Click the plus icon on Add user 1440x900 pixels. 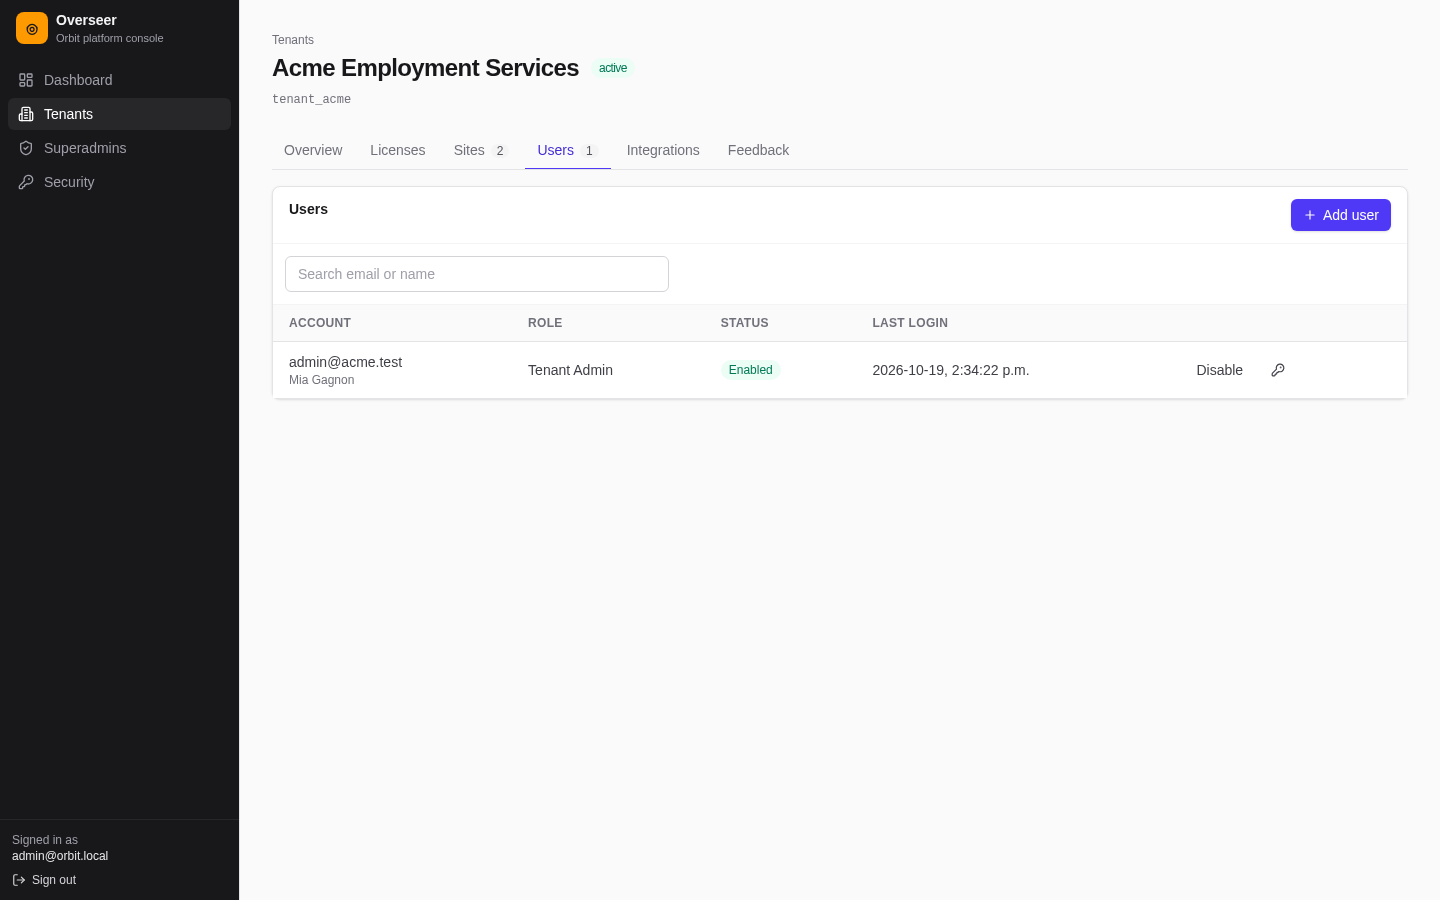tap(1310, 215)
